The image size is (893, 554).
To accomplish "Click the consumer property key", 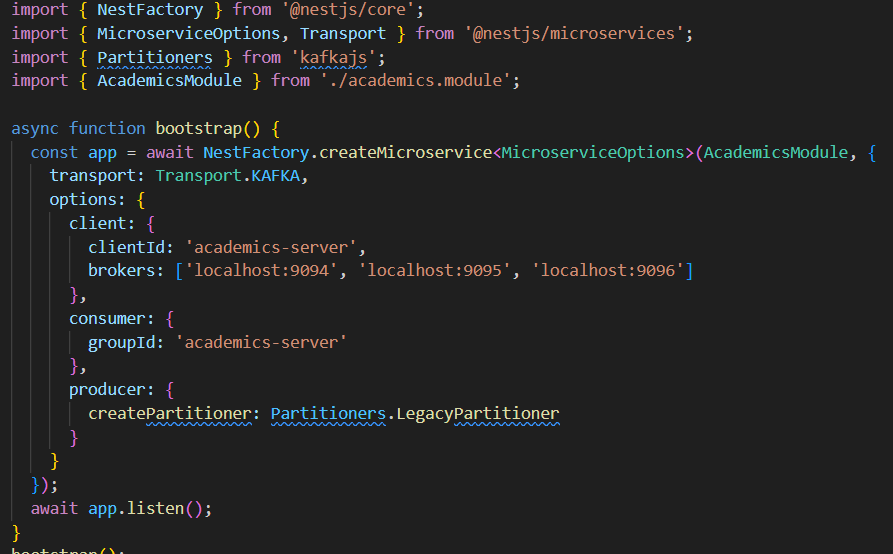I will (x=107, y=319).
